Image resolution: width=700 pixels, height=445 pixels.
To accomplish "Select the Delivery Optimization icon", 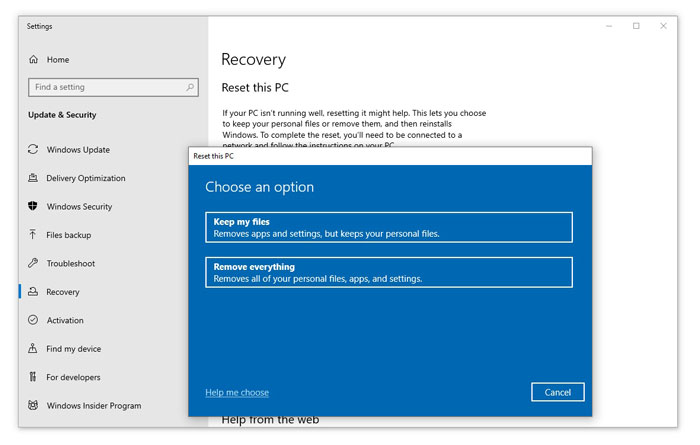I will tap(33, 178).
